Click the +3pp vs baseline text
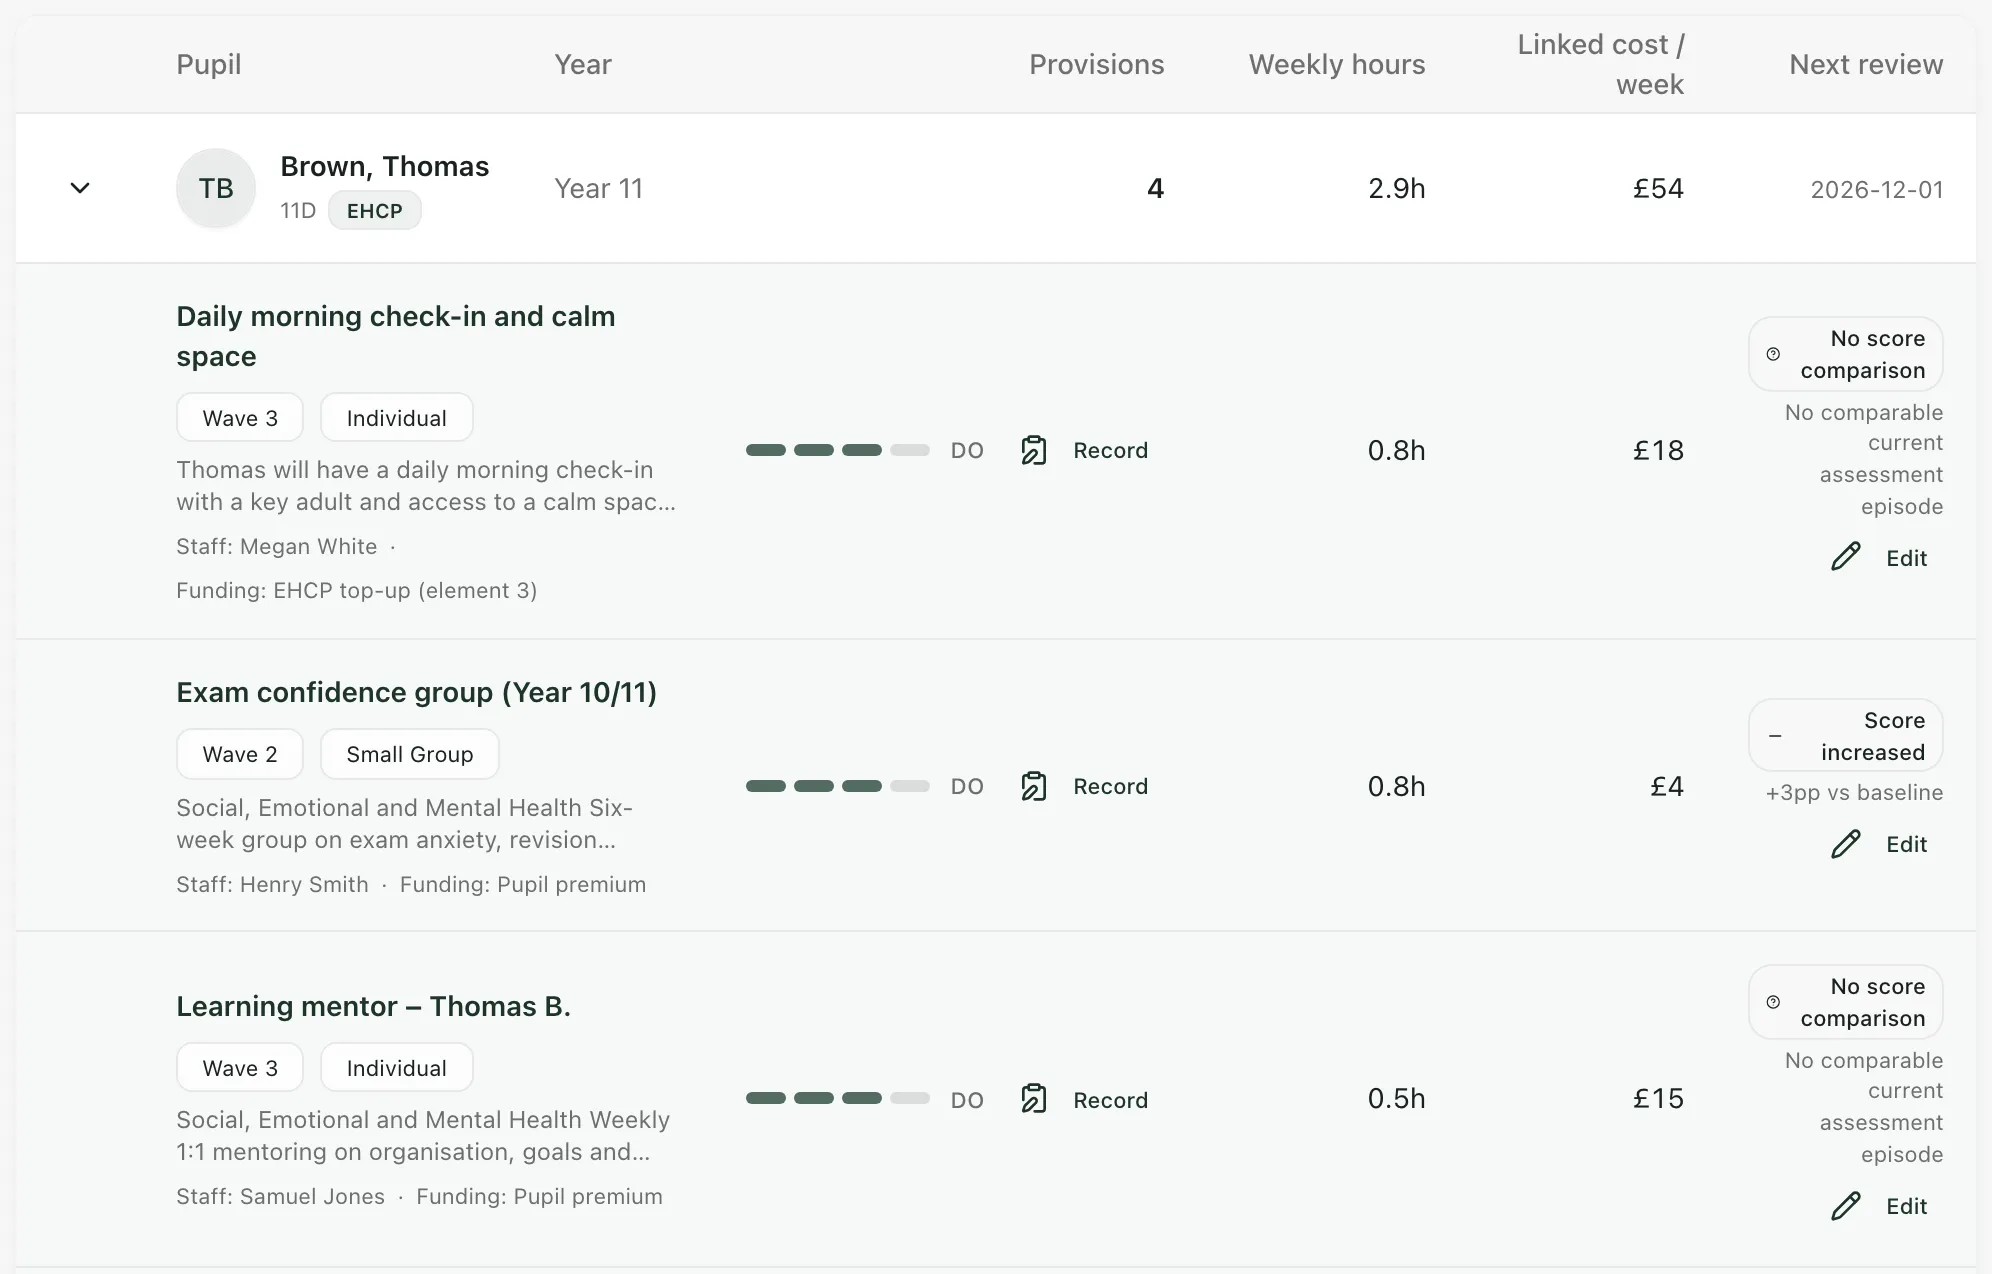 [1854, 792]
